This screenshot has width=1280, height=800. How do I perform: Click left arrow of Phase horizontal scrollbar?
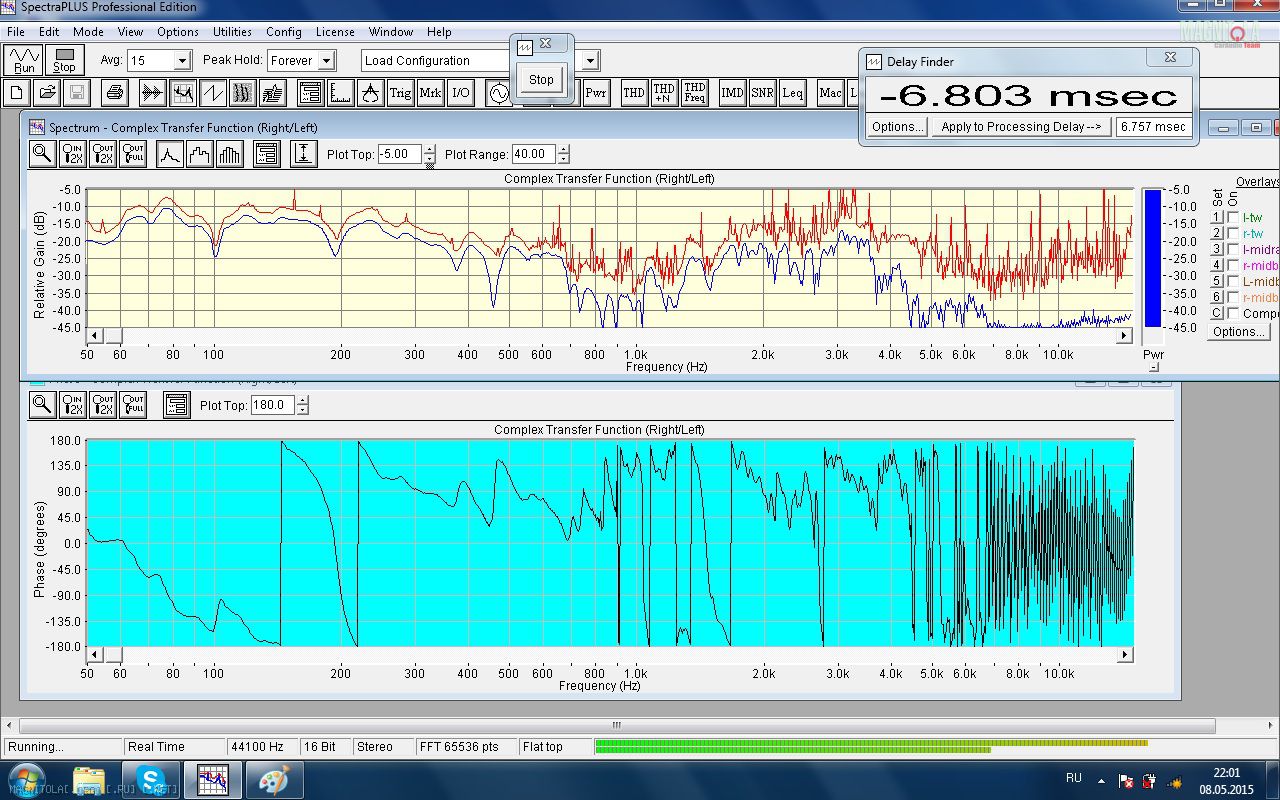point(95,655)
